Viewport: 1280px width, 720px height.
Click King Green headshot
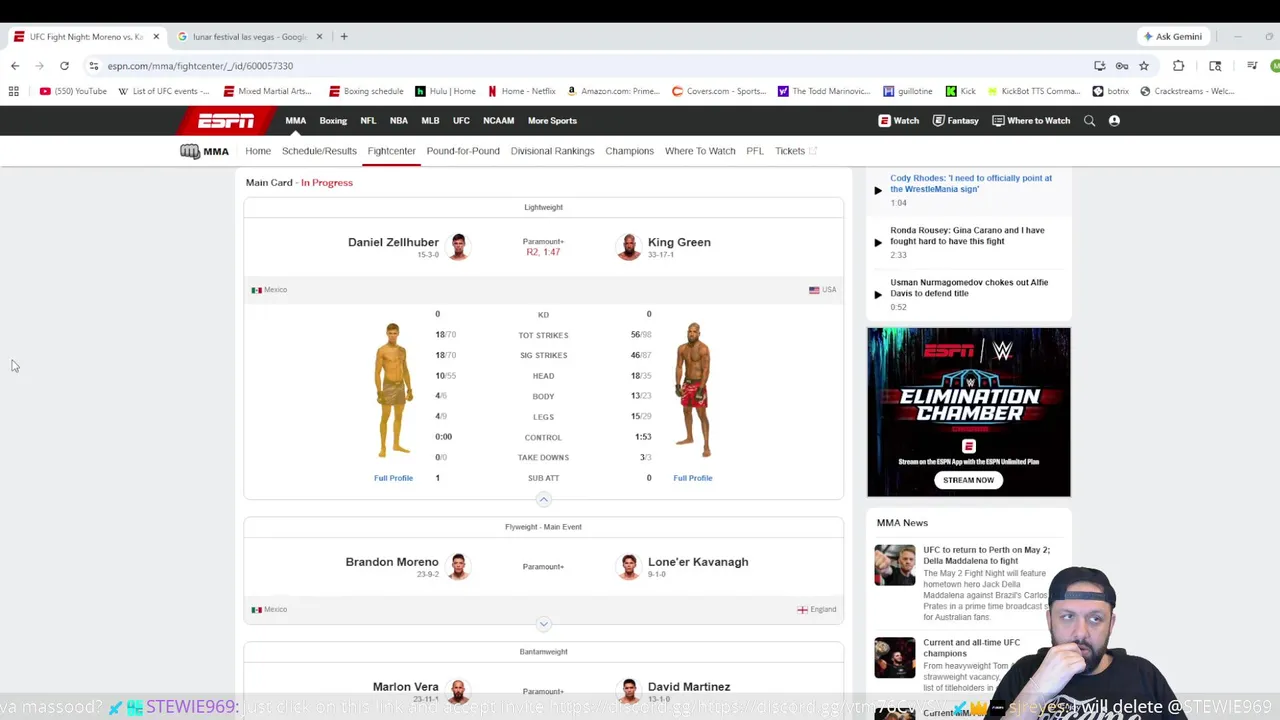tap(629, 247)
